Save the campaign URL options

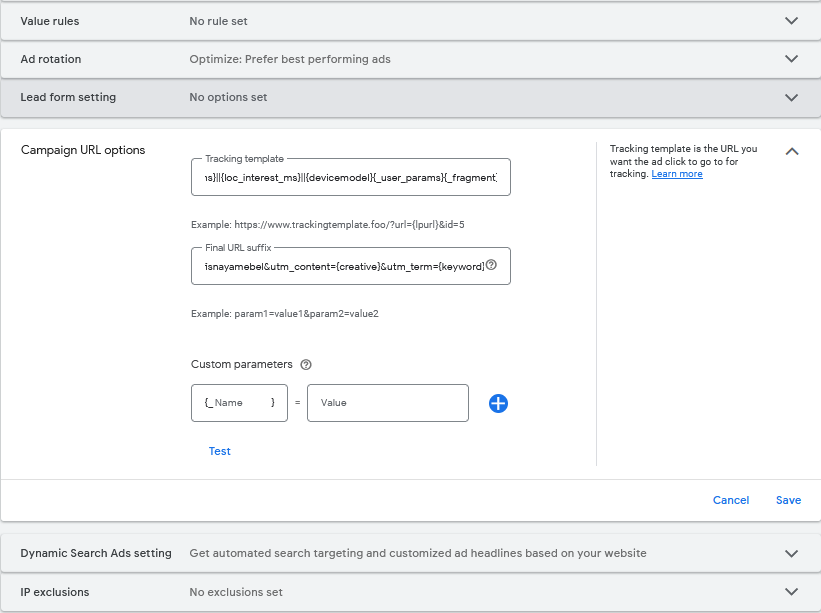[x=788, y=500]
